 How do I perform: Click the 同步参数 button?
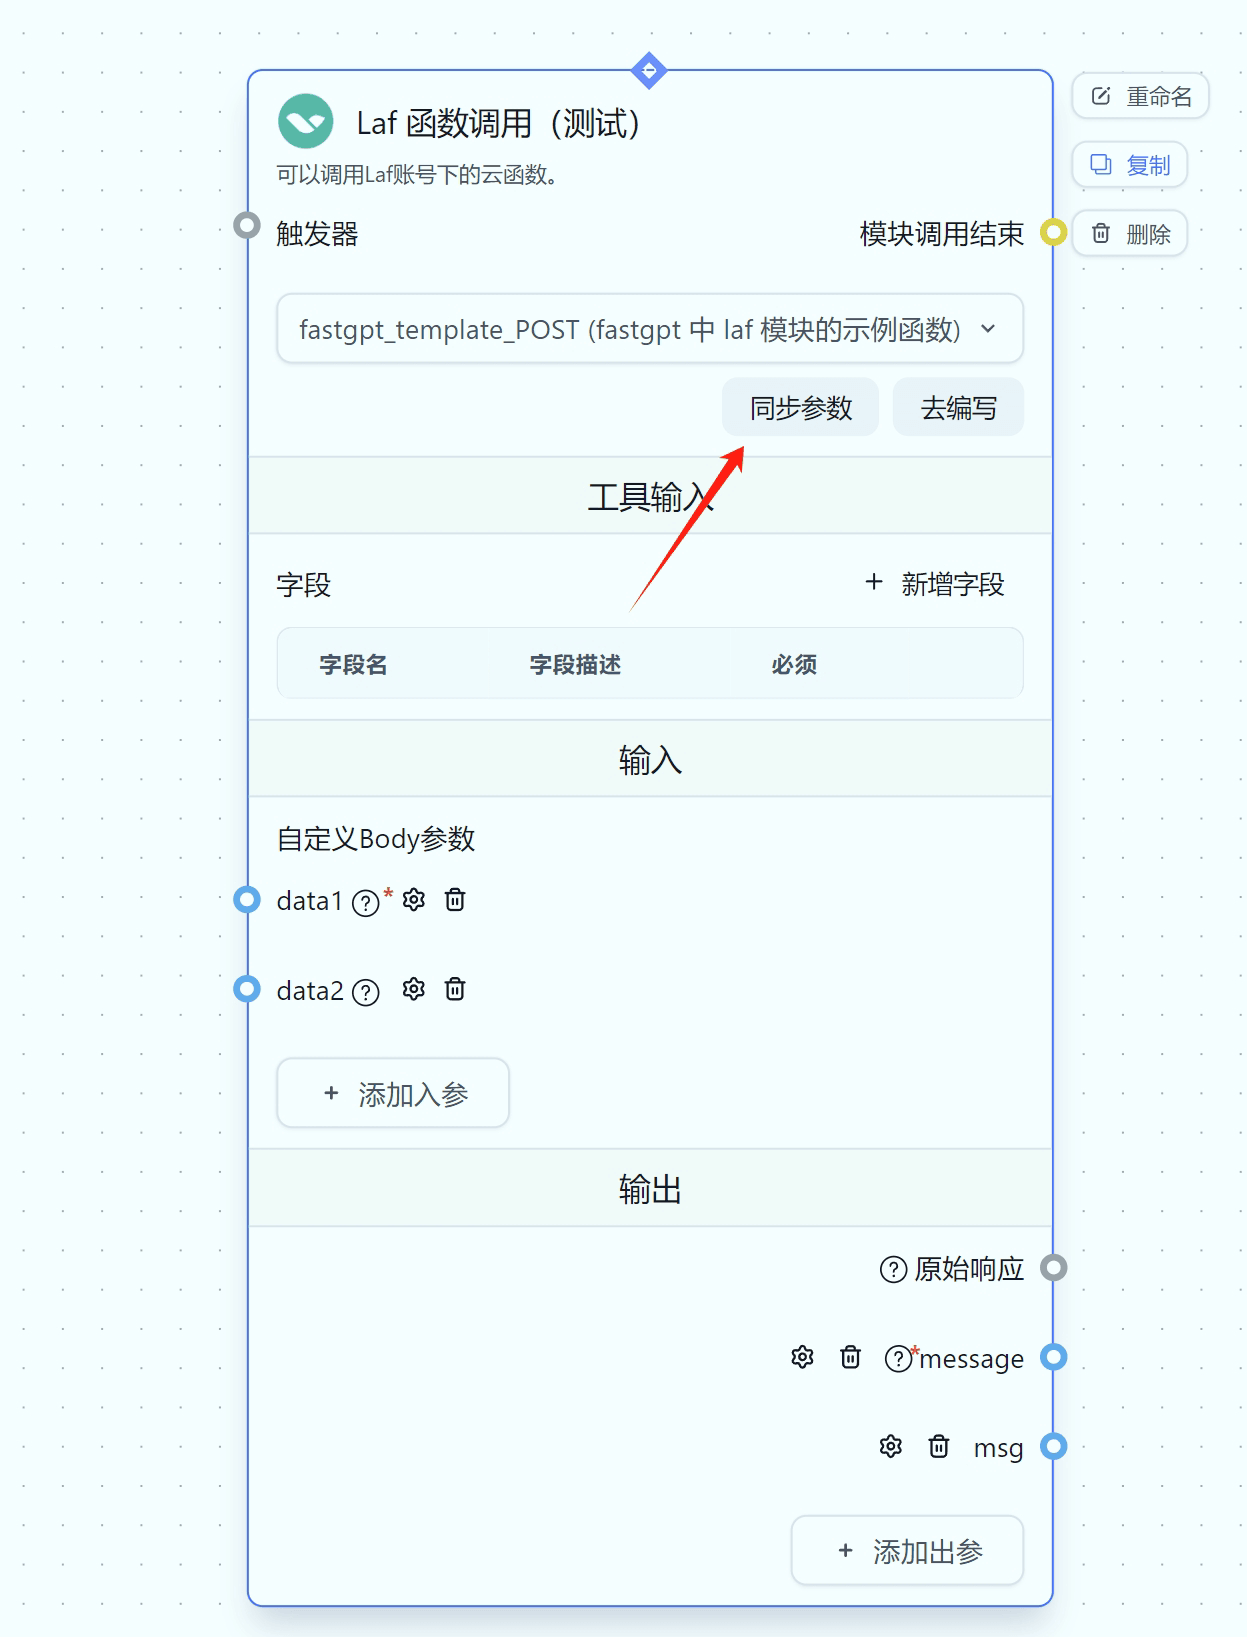[800, 408]
